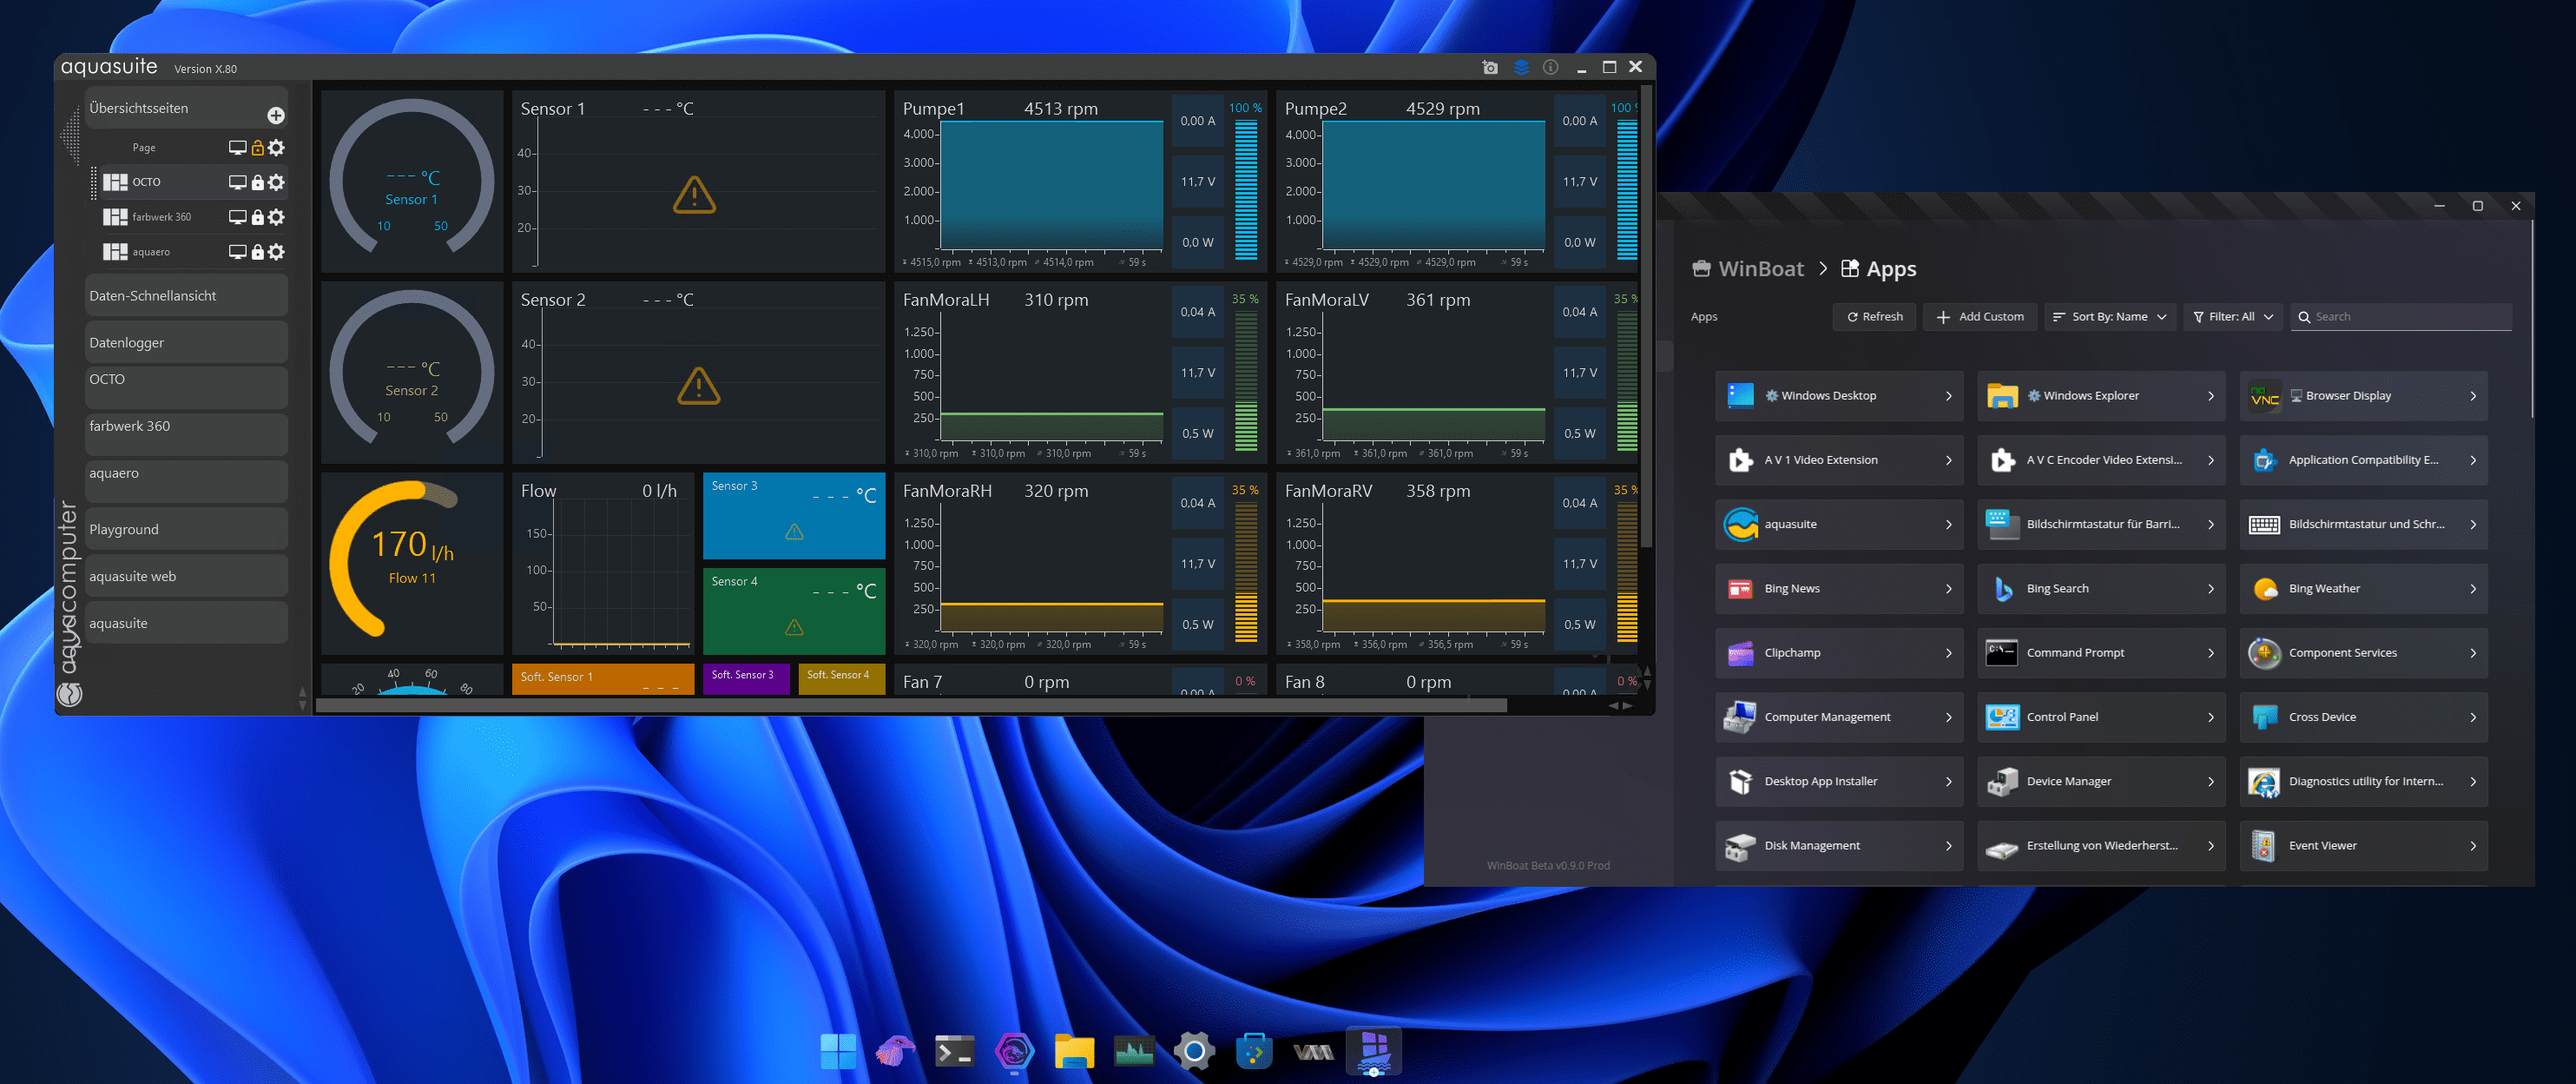Click WinBoat icon in the taskbar
2576x1084 pixels.
point(1374,1051)
